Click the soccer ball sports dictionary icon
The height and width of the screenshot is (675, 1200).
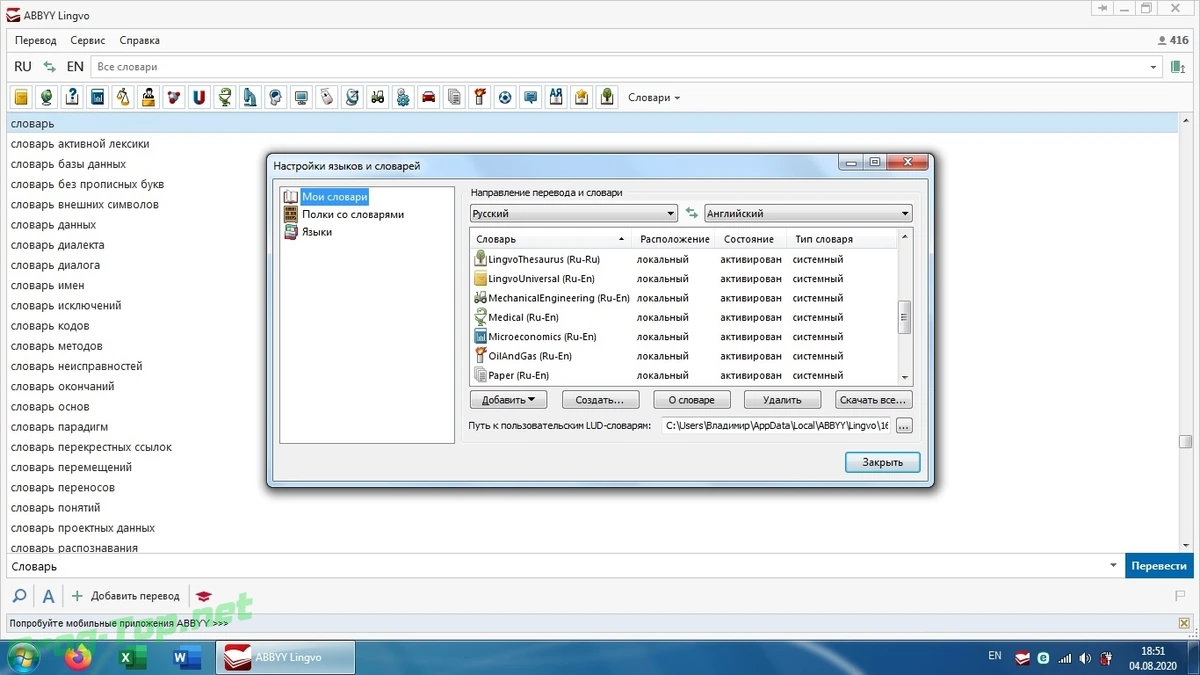point(505,97)
